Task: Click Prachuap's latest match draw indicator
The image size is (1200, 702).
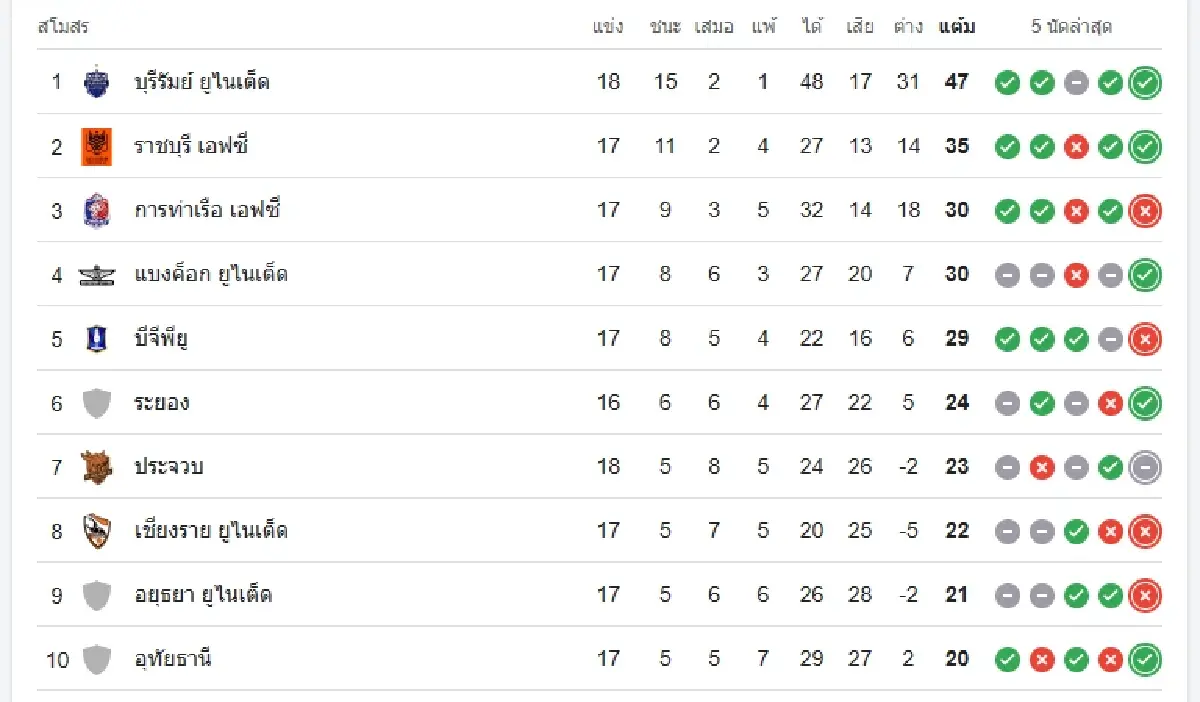Action: pyautogui.click(x=1145, y=467)
